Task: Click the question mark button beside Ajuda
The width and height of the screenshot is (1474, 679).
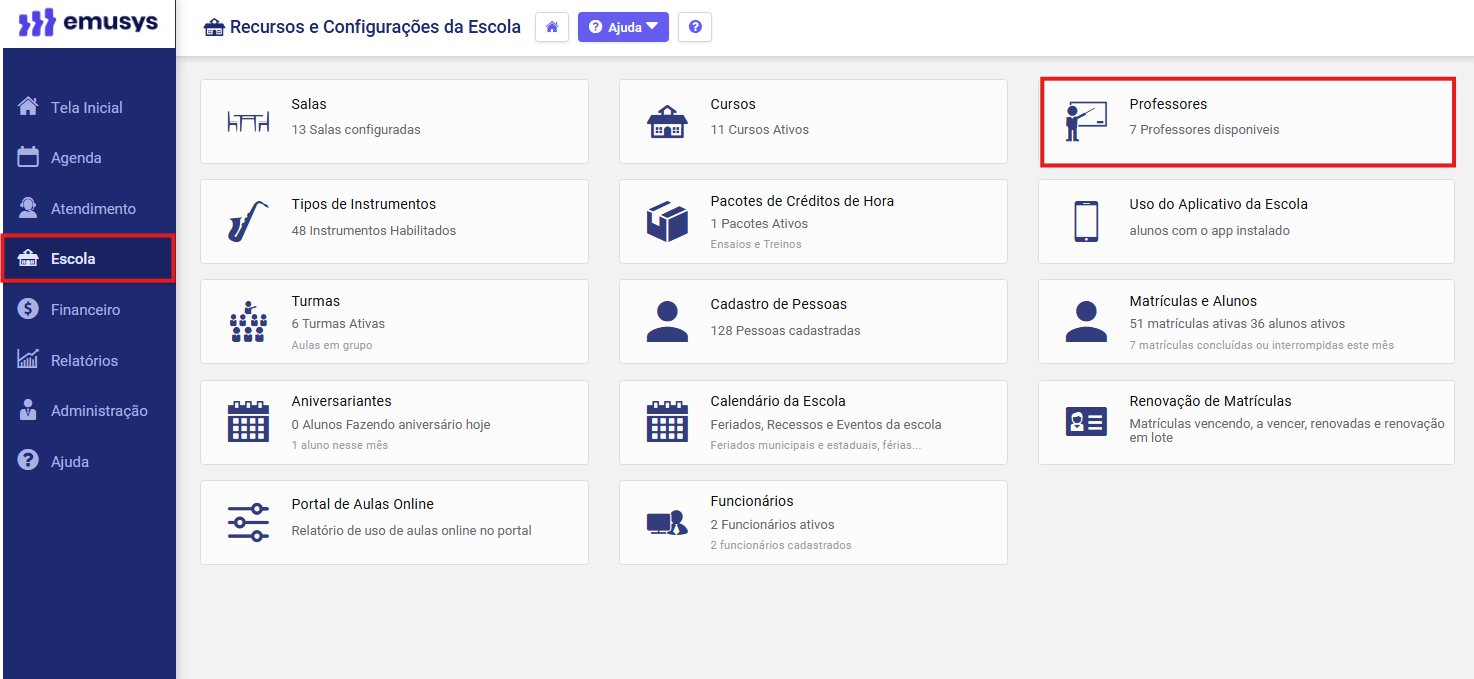Action: (x=695, y=27)
